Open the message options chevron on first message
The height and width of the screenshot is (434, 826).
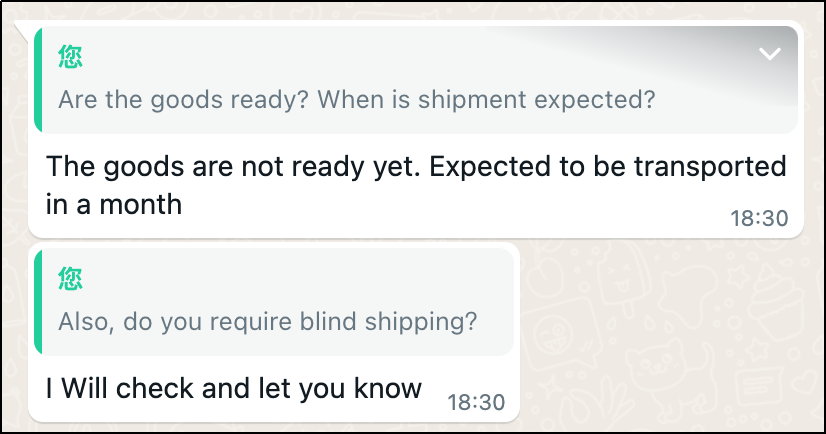(x=769, y=54)
